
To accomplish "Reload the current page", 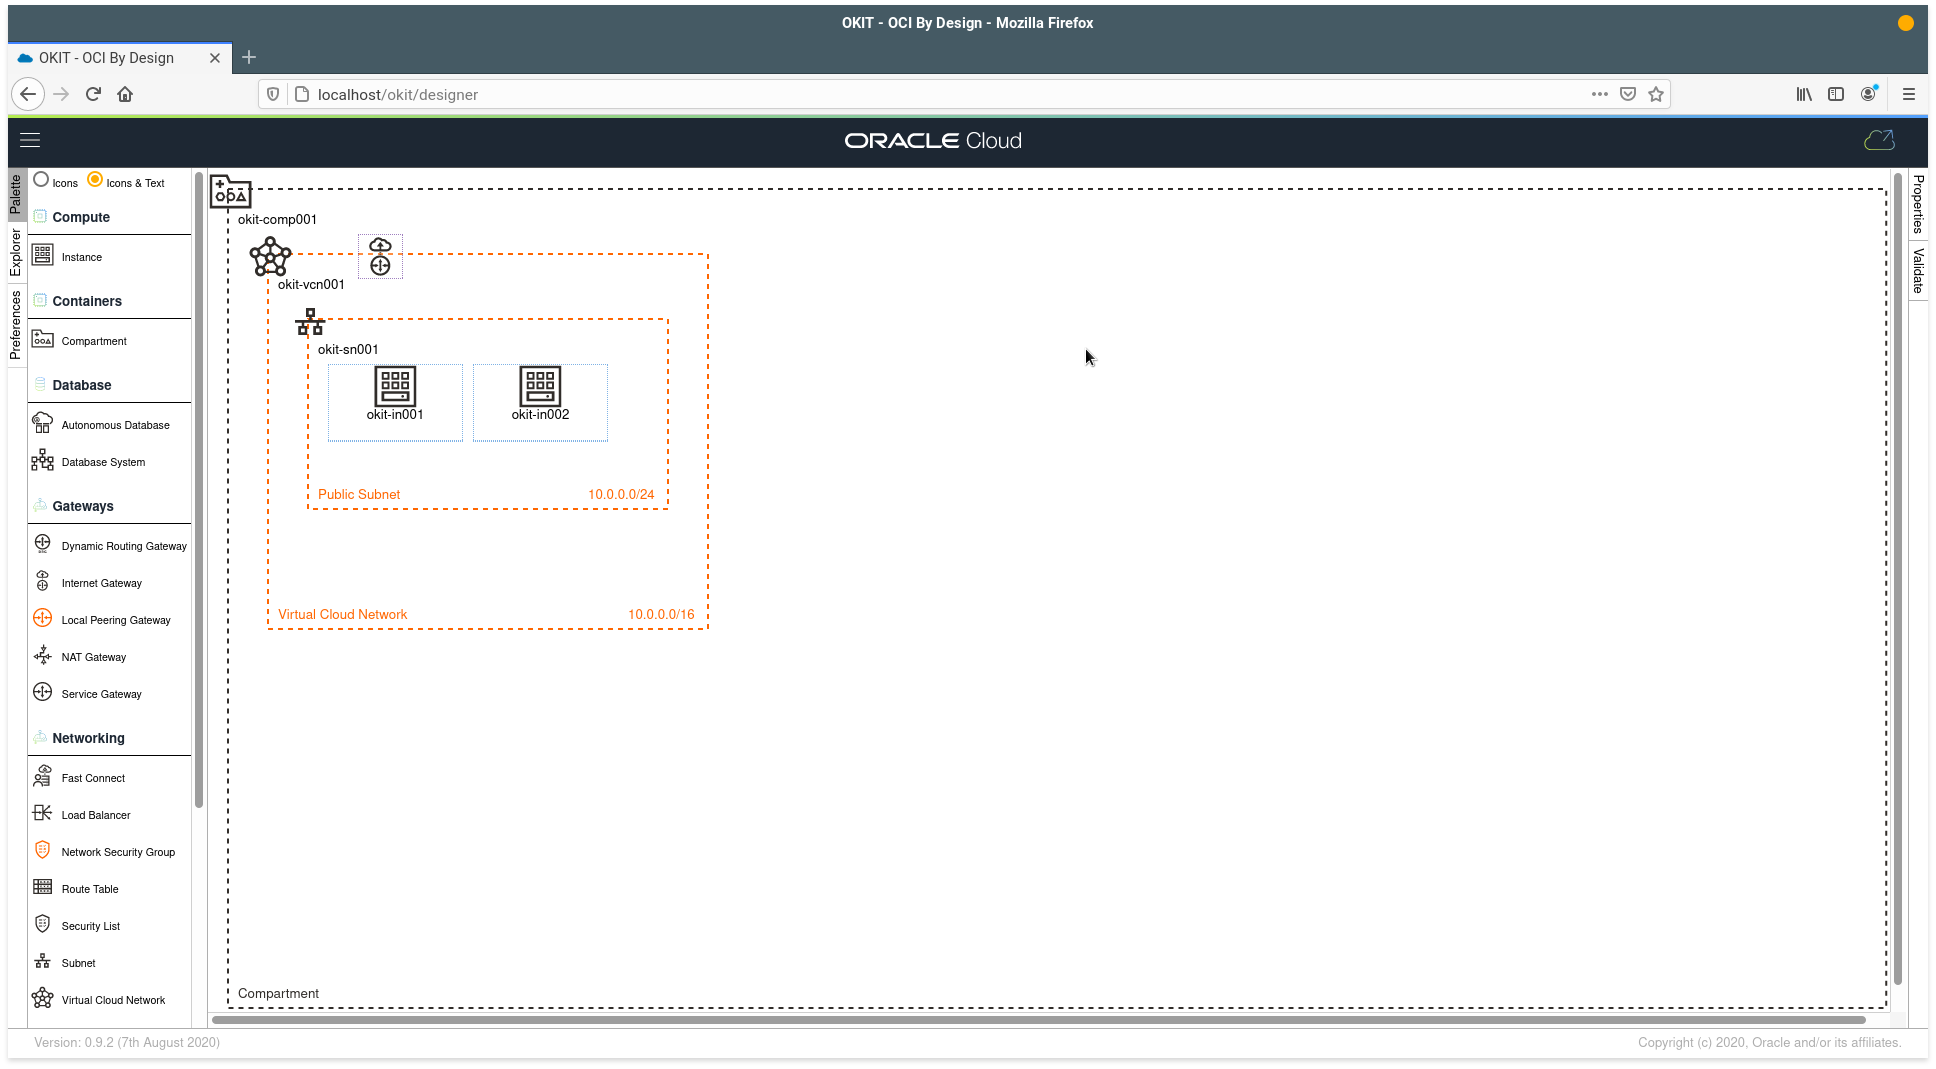I will [x=93, y=94].
